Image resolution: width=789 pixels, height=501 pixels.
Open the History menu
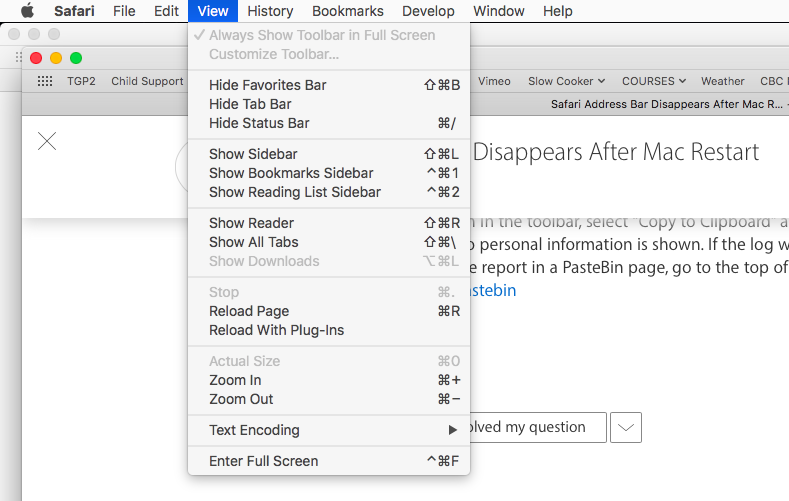tap(270, 11)
